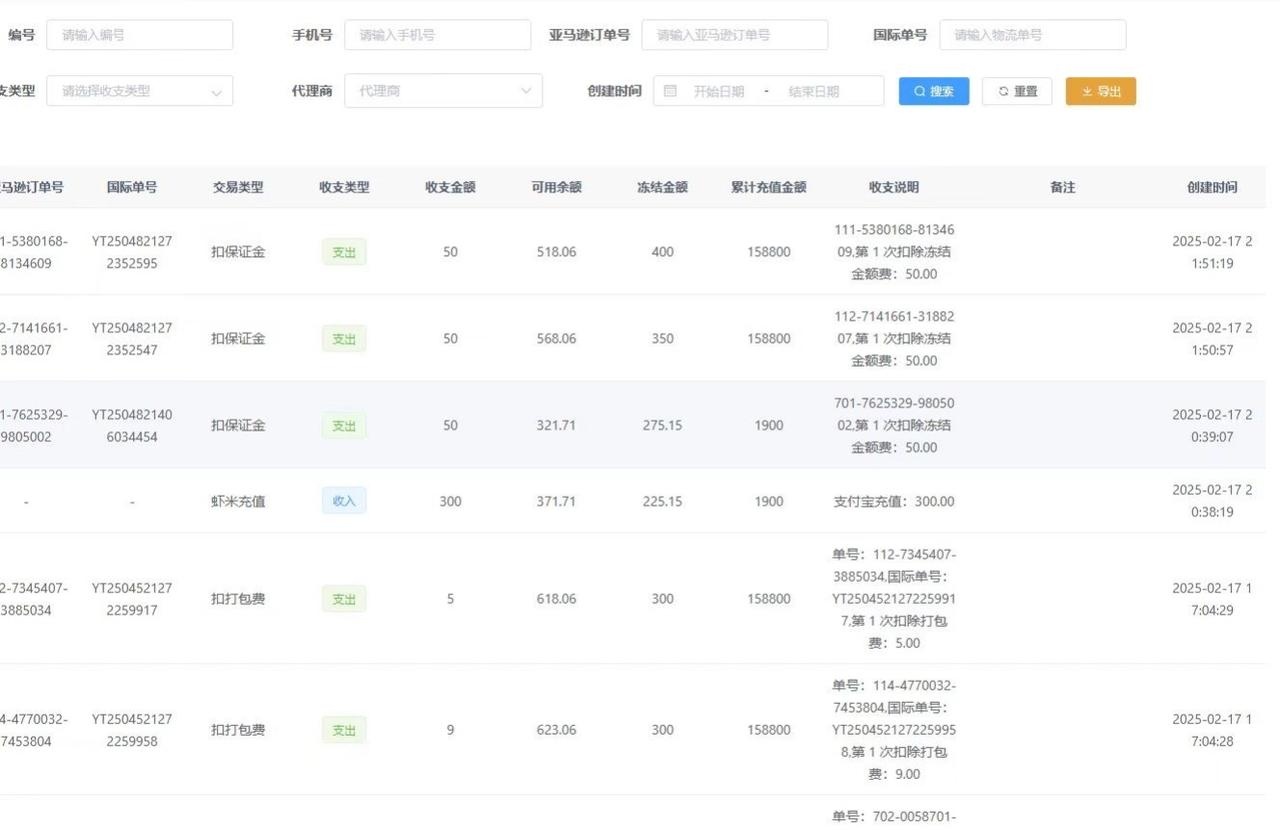Click the timestamp 2025-02-17 20:39:07
Viewport: 1280px width, 830px height.
coord(1212,425)
